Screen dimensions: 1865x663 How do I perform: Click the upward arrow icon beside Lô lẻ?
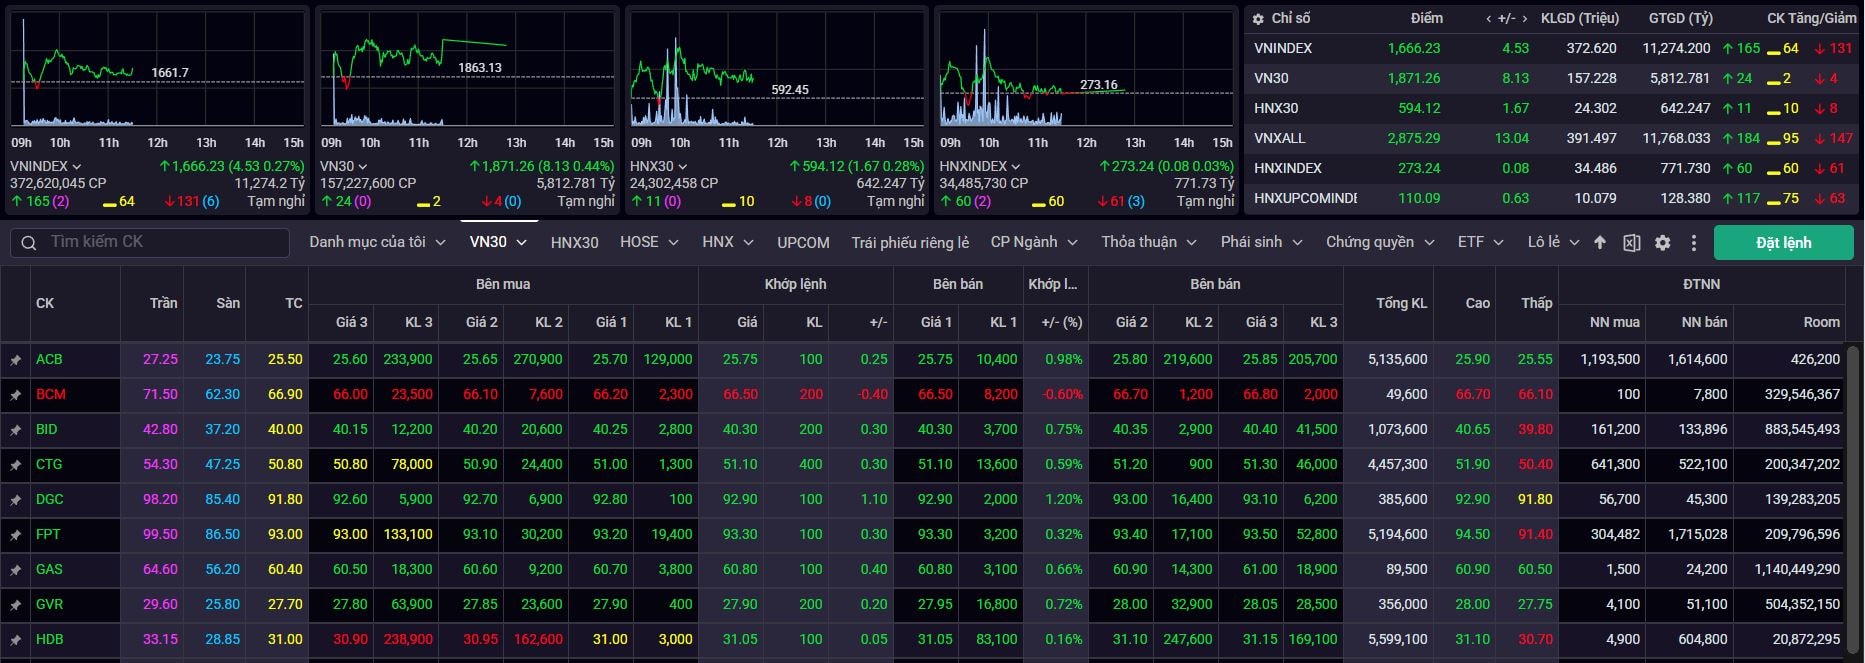tap(1600, 243)
